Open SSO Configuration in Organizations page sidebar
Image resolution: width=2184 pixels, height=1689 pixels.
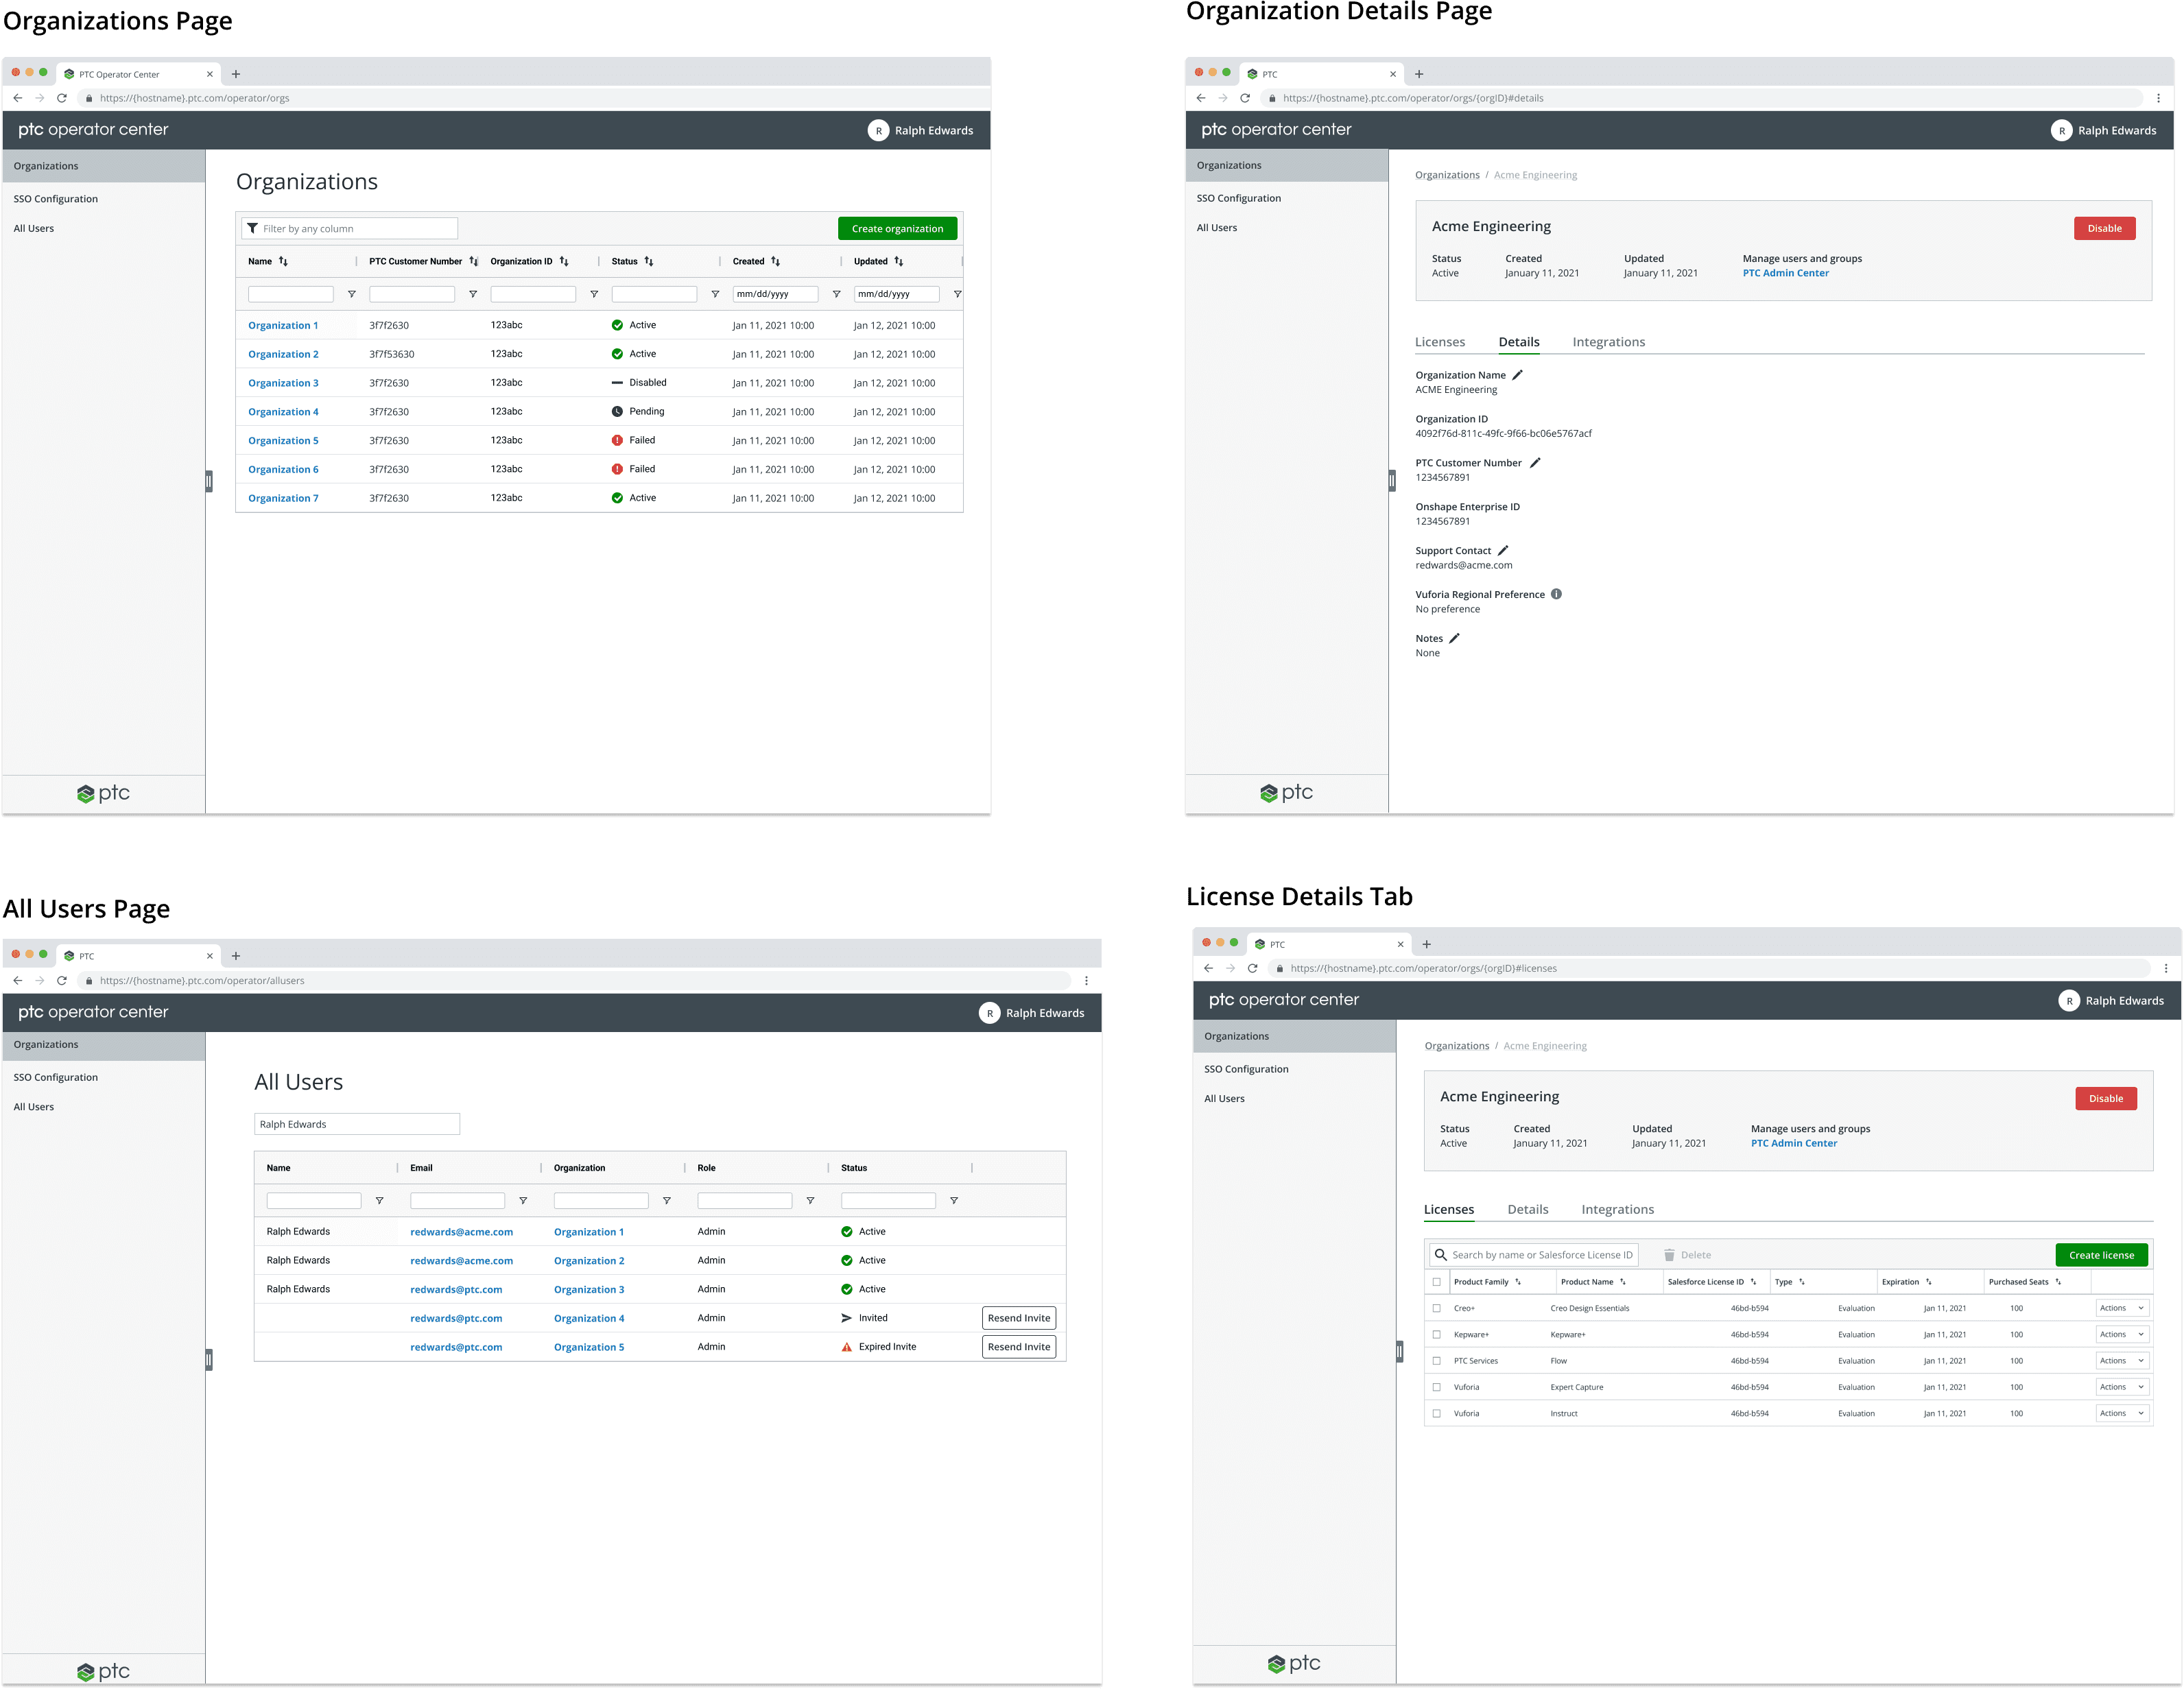[56, 199]
